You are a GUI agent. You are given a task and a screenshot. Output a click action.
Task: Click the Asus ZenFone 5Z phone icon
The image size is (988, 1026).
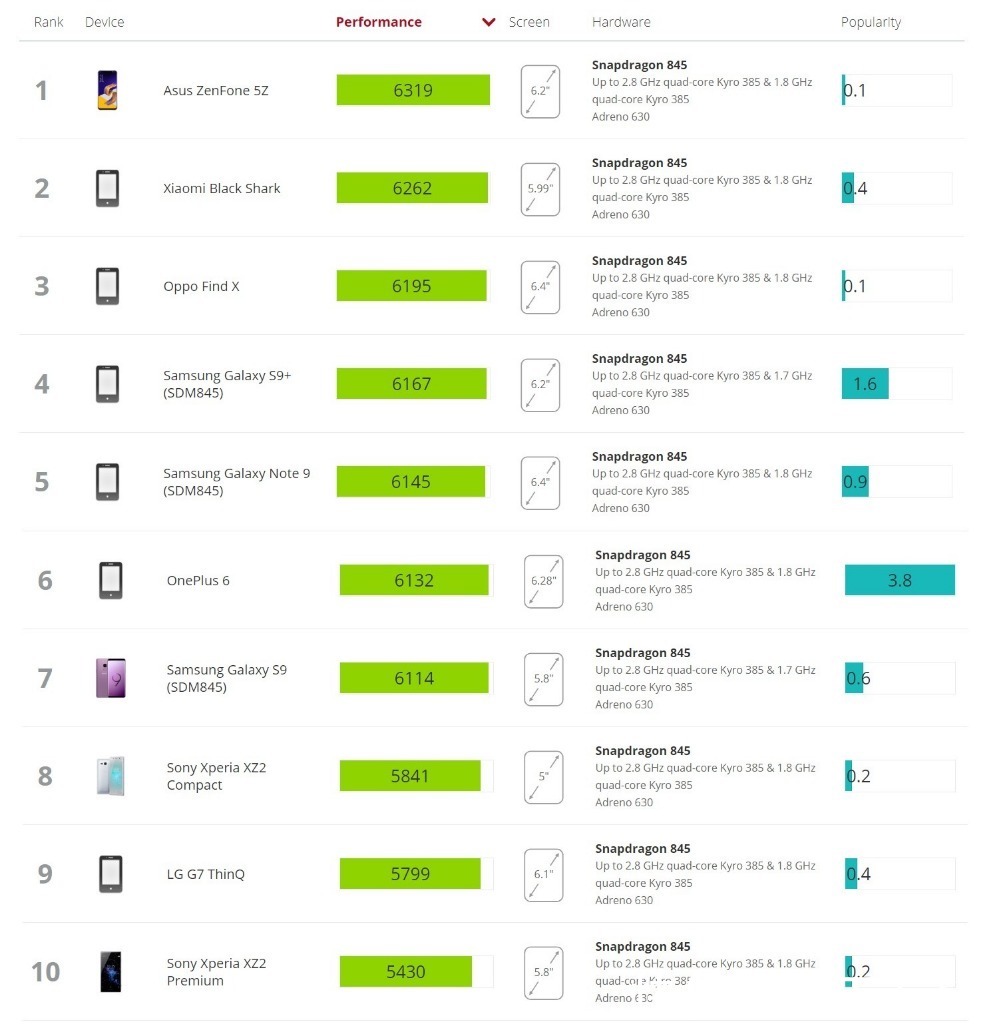107,90
